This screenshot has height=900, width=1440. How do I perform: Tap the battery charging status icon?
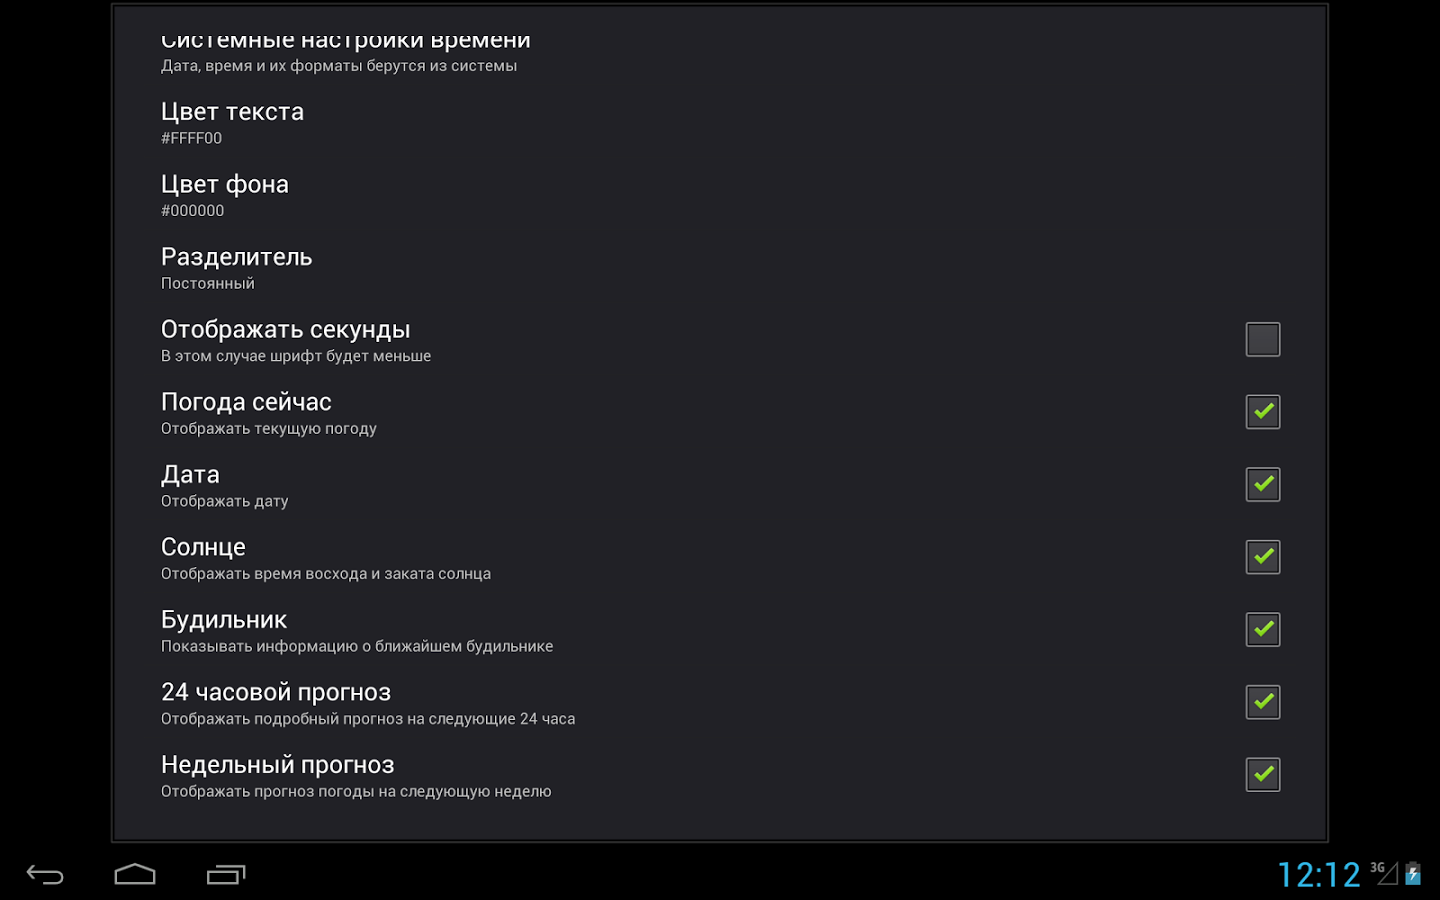1413,874
